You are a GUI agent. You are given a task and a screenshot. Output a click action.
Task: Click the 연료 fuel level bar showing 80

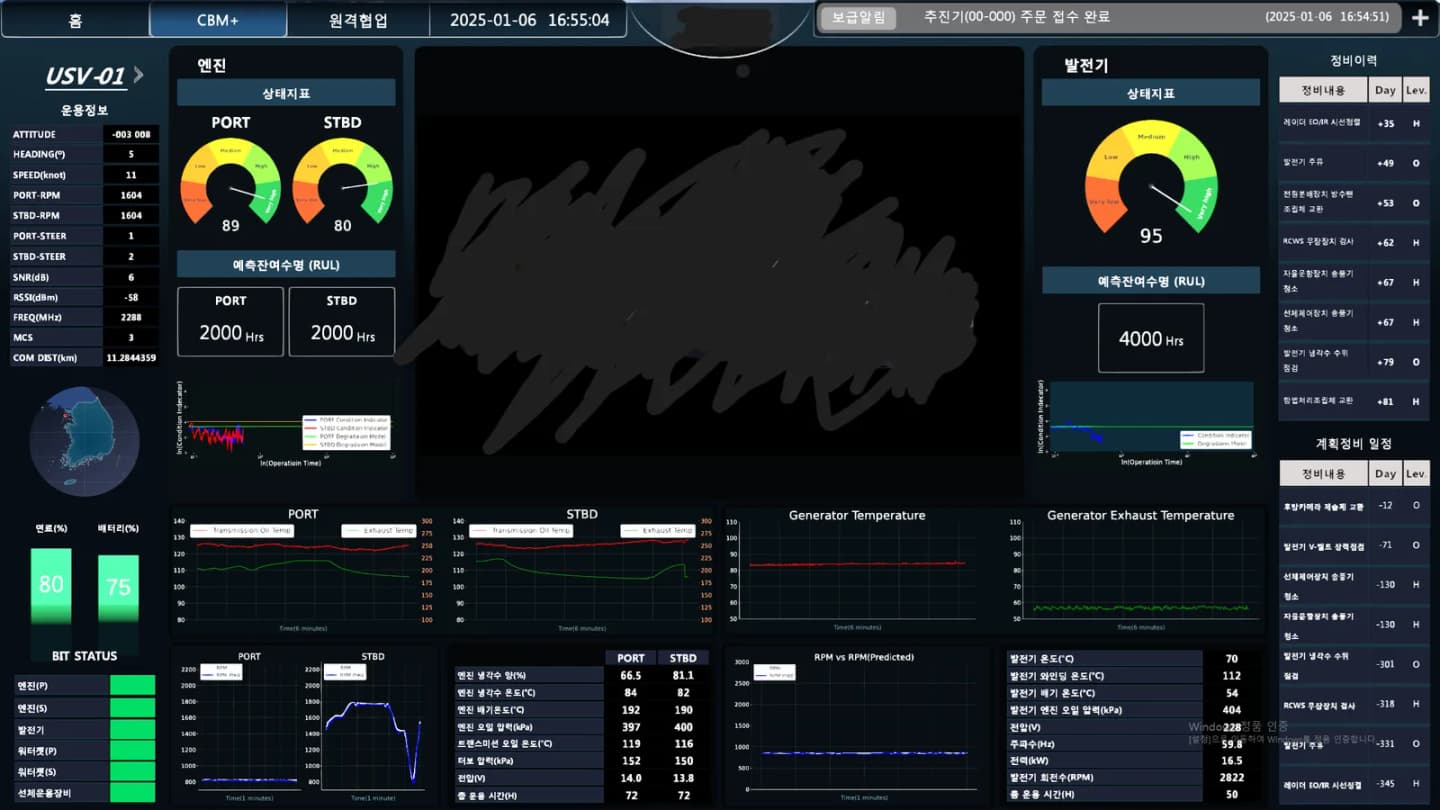click(x=51, y=586)
